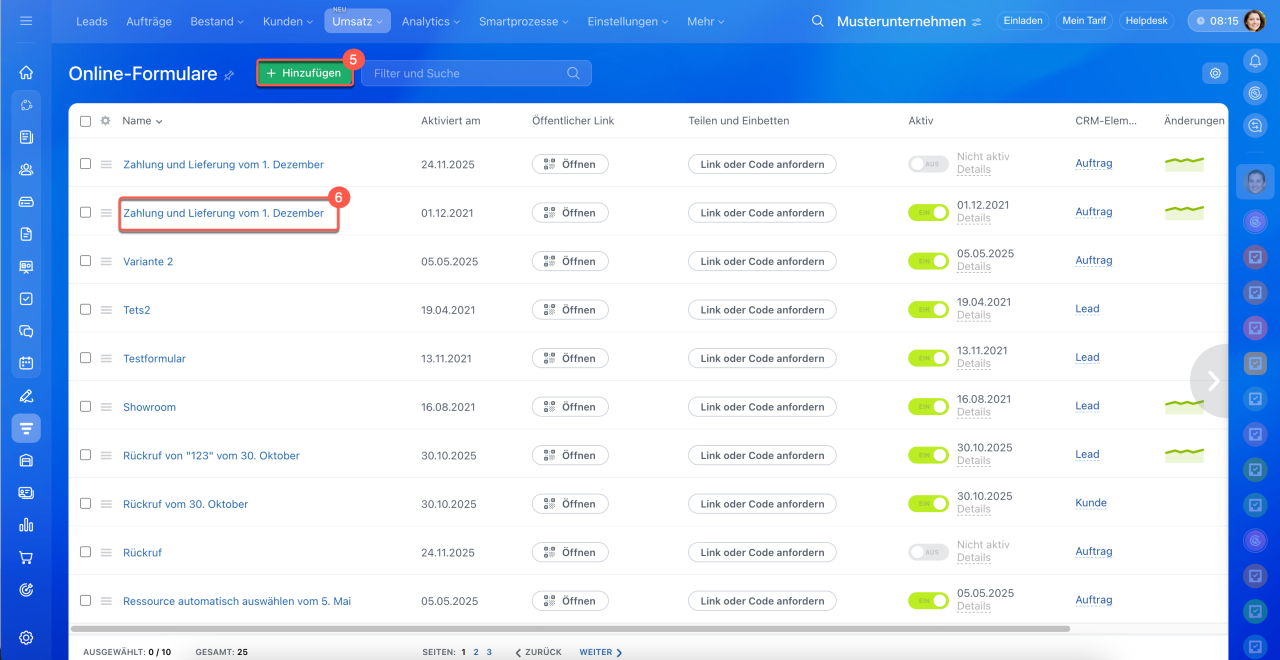
Task: Request link or code for Showroom form
Action: [x=762, y=407]
